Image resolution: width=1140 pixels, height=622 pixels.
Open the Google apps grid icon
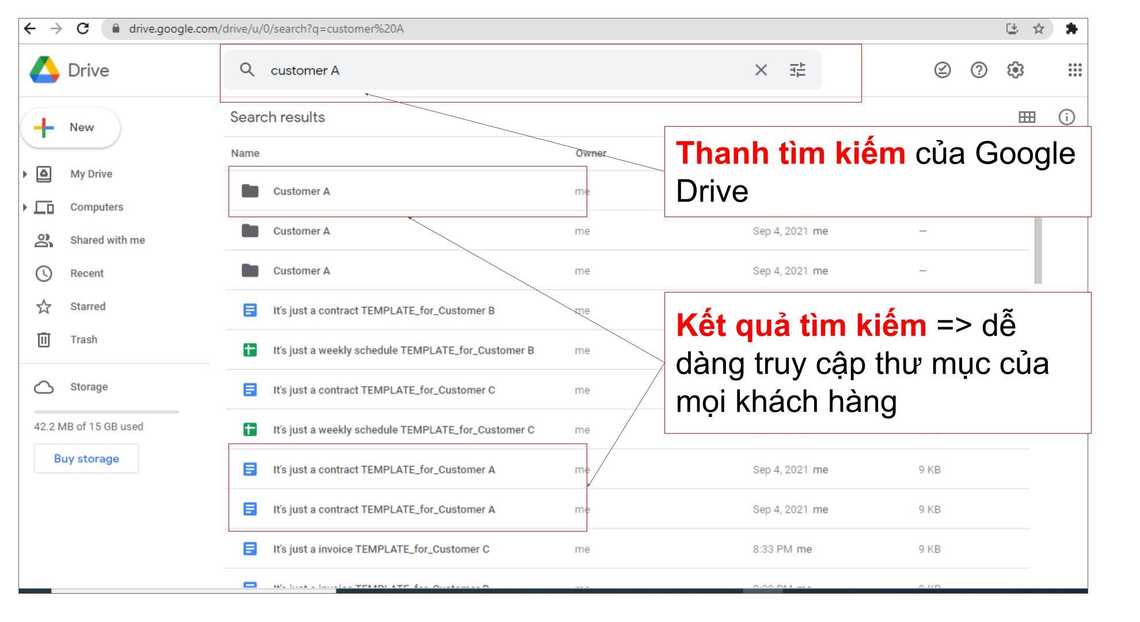[x=1074, y=70]
